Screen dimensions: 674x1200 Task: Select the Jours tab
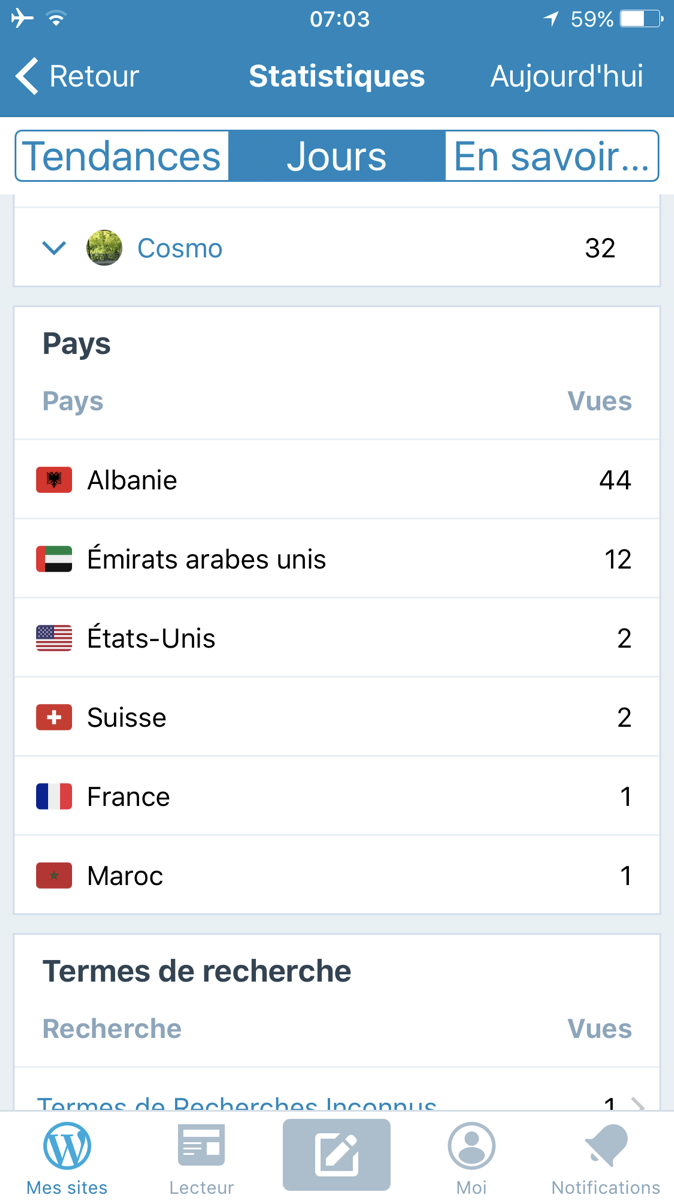(336, 157)
